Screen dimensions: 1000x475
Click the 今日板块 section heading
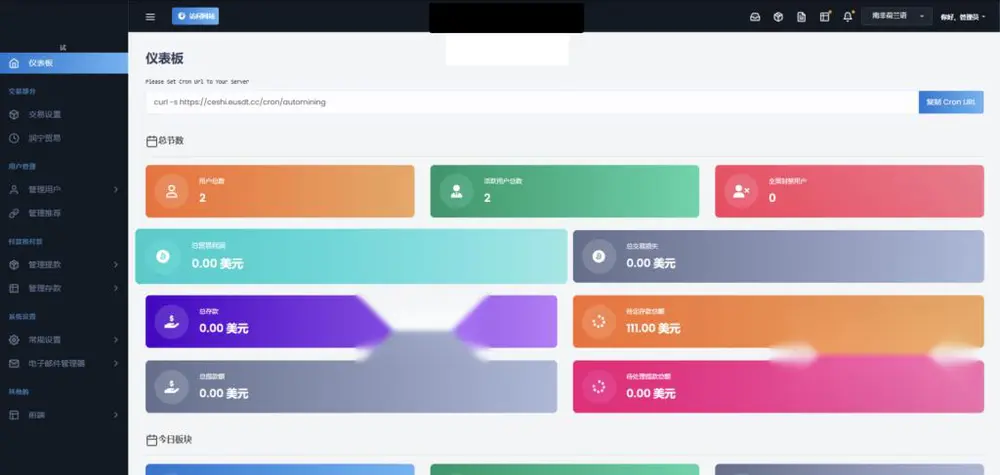point(175,440)
